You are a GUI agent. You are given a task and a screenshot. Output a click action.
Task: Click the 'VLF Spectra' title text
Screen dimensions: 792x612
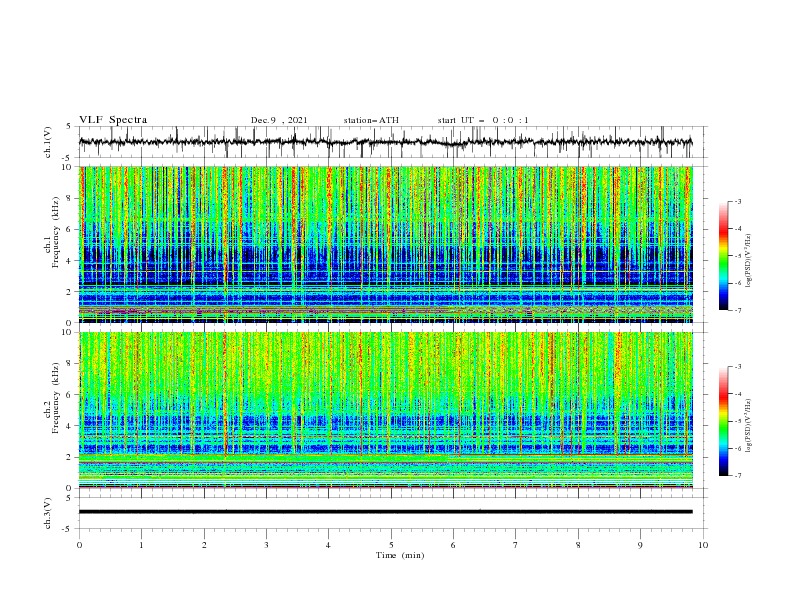(113, 120)
